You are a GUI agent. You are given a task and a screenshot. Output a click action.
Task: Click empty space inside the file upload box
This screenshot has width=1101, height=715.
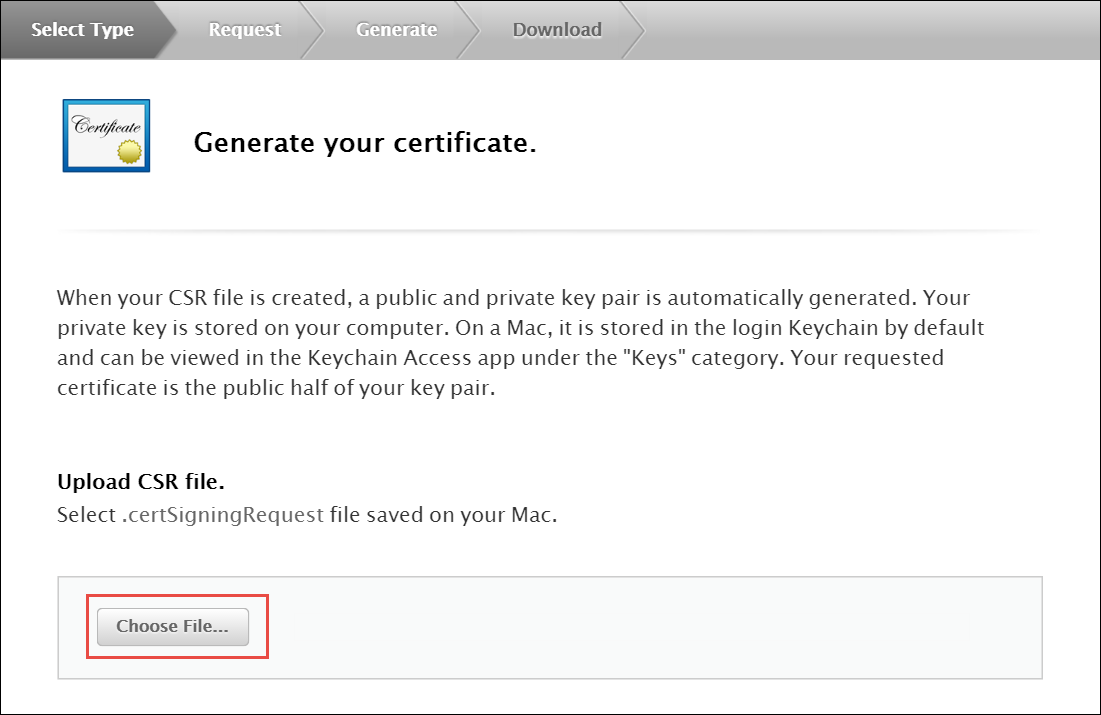650,628
